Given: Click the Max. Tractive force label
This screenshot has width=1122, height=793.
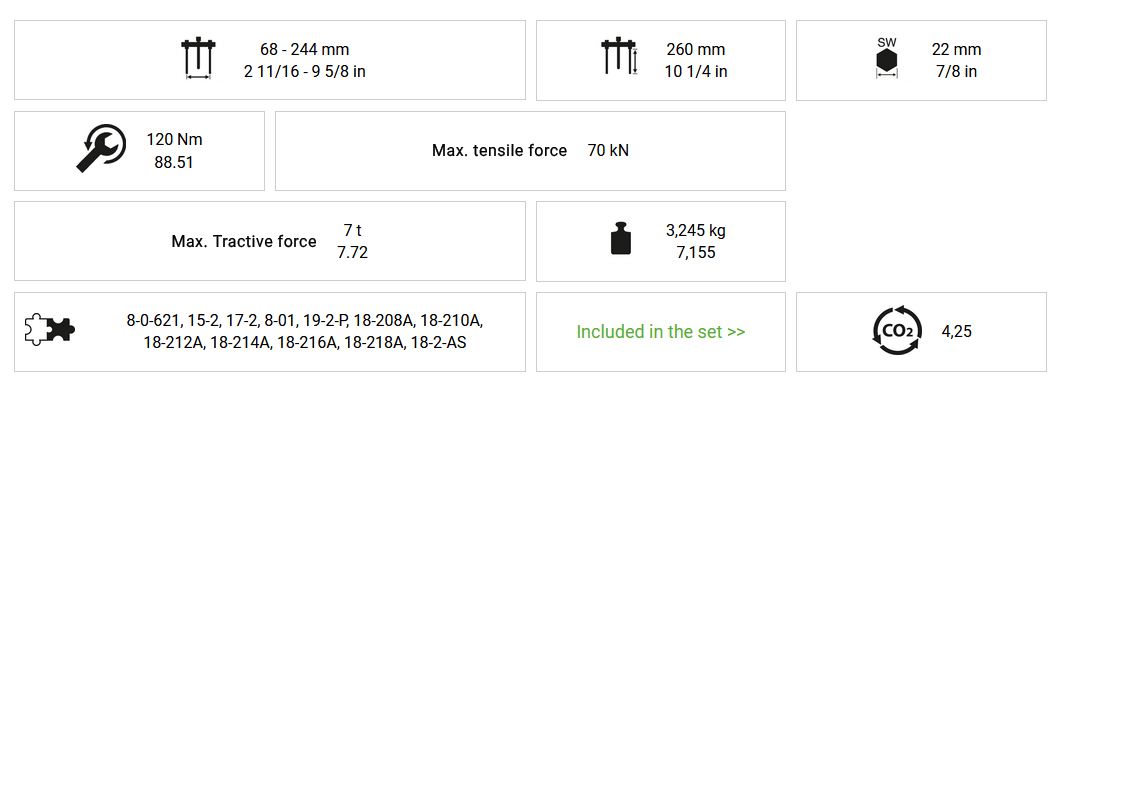Looking at the screenshot, I should 244,241.
